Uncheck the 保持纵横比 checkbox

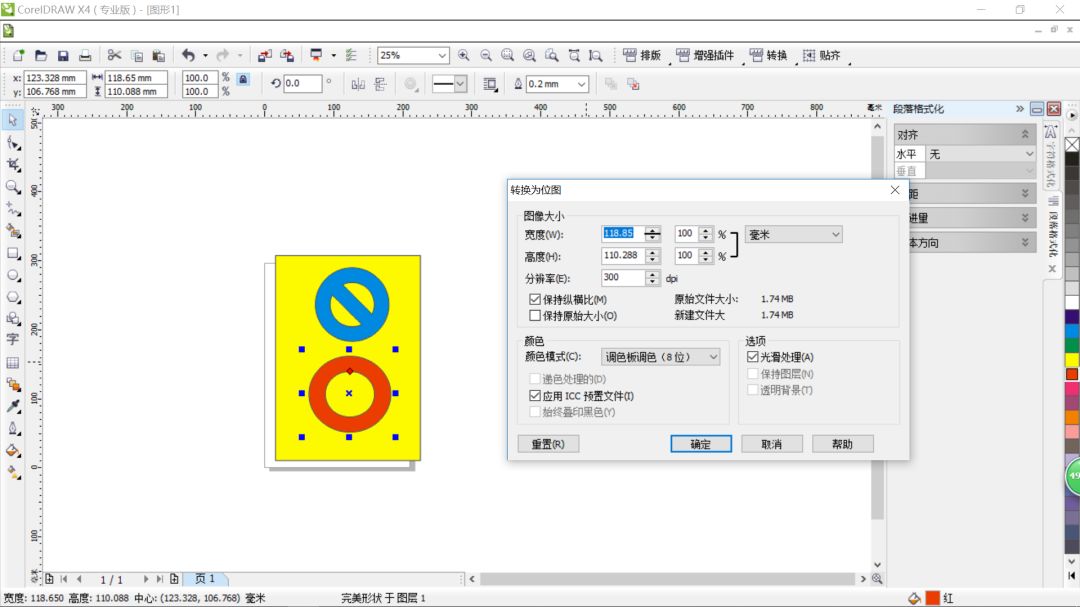[536, 299]
